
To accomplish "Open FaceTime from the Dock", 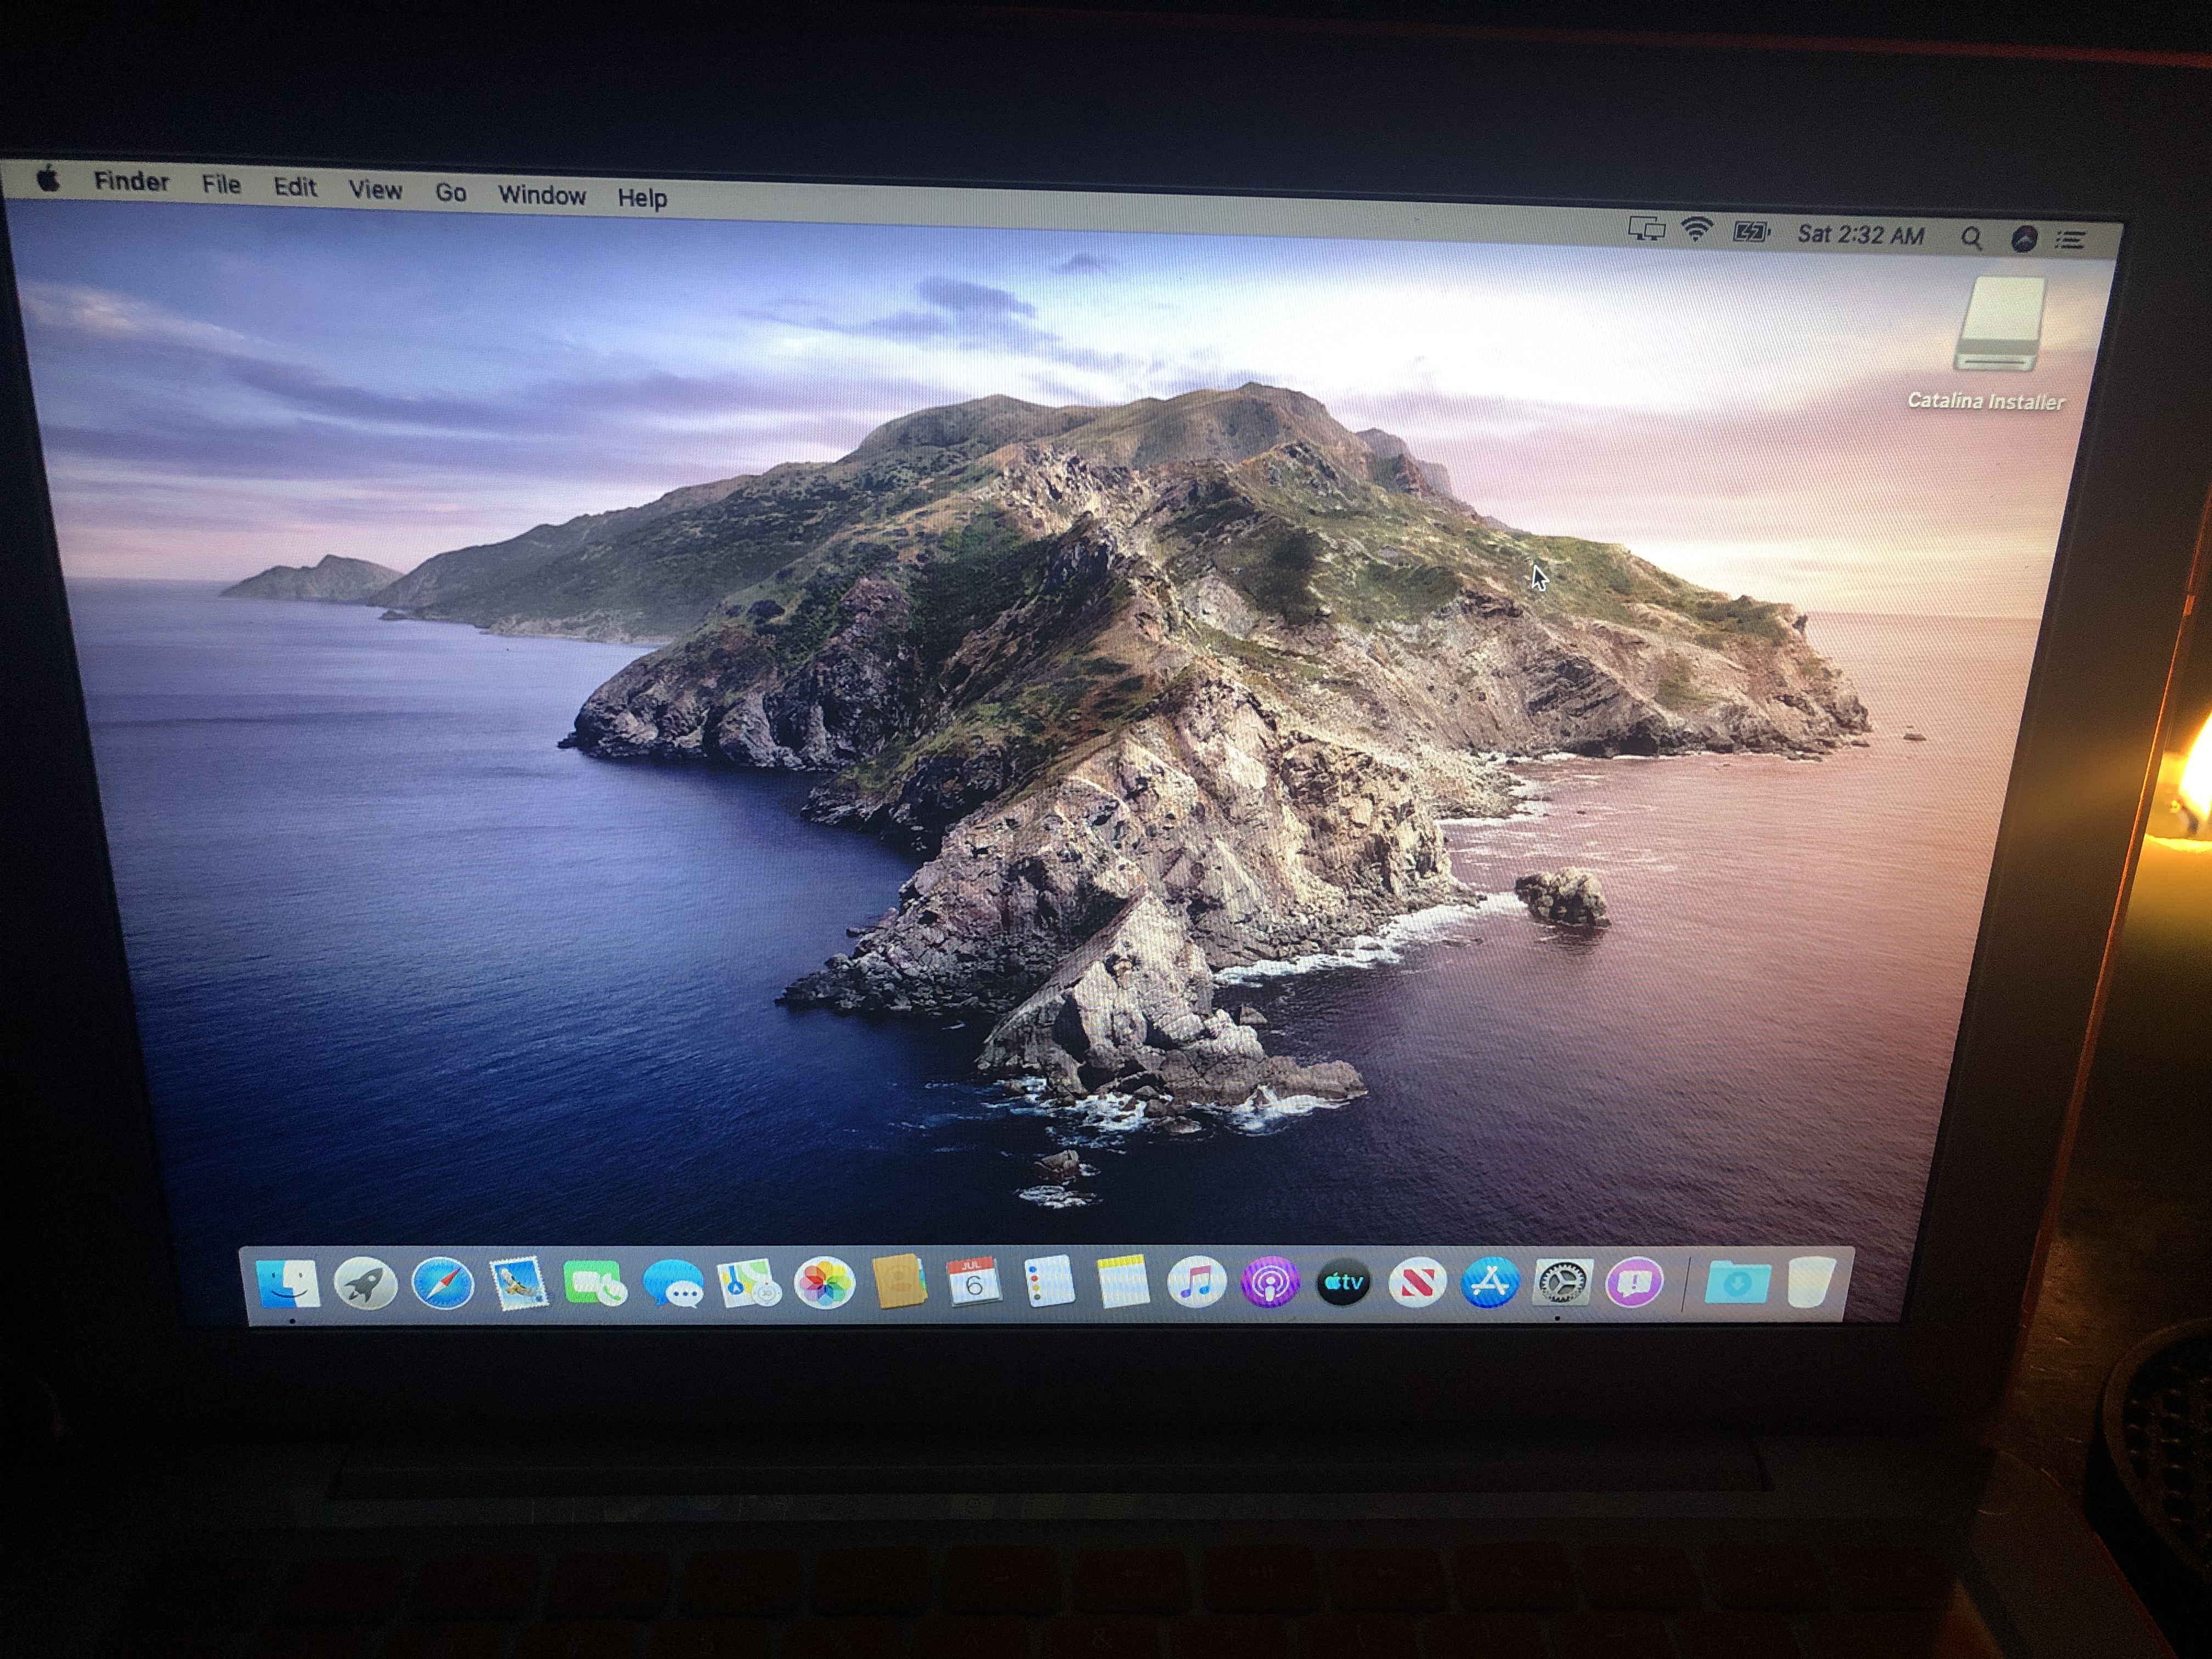I will tap(595, 1283).
